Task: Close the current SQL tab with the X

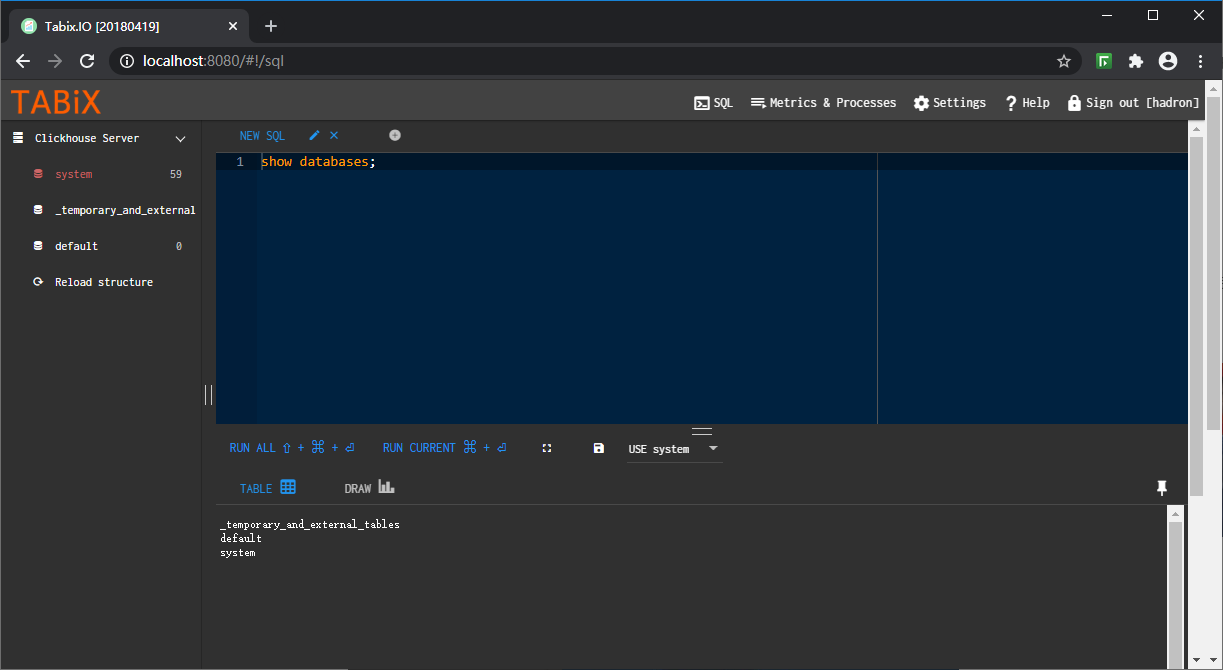Action: pyautogui.click(x=333, y=135)
